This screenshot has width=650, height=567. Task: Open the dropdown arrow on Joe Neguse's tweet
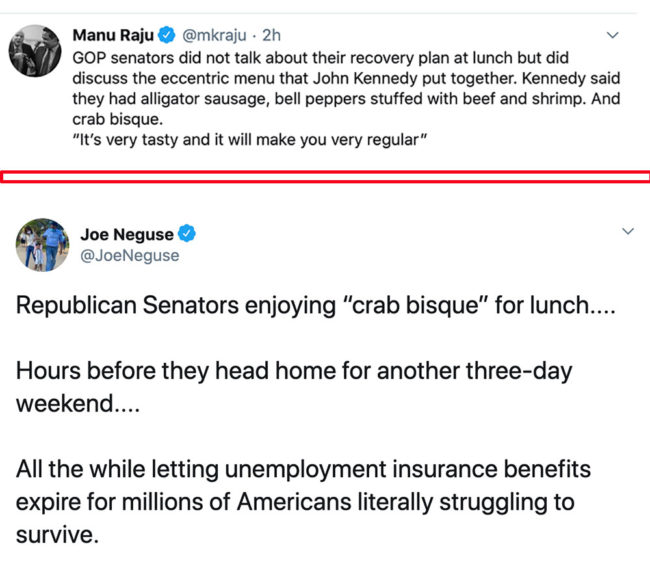point(628,231)
